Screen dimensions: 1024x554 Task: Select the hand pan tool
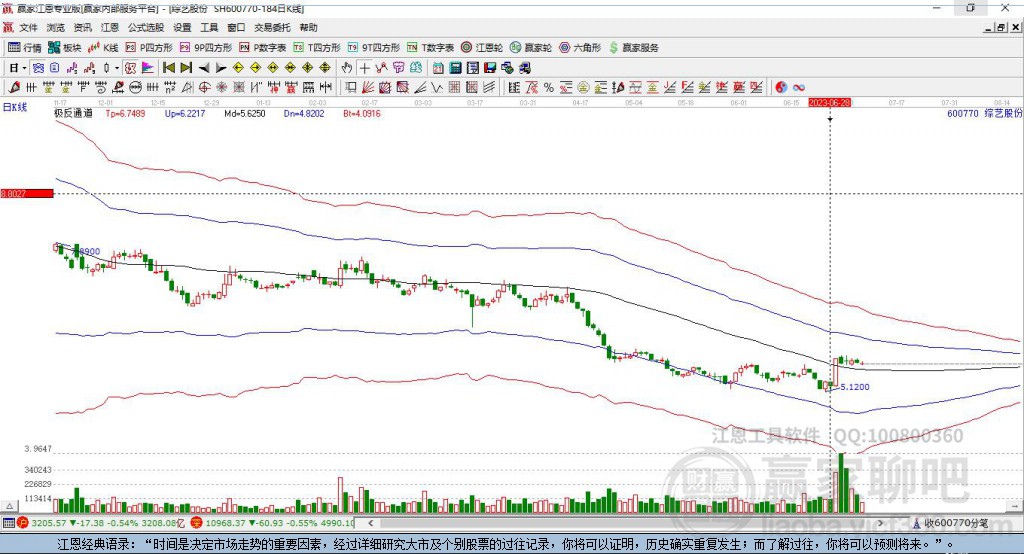tap(347, 68)
